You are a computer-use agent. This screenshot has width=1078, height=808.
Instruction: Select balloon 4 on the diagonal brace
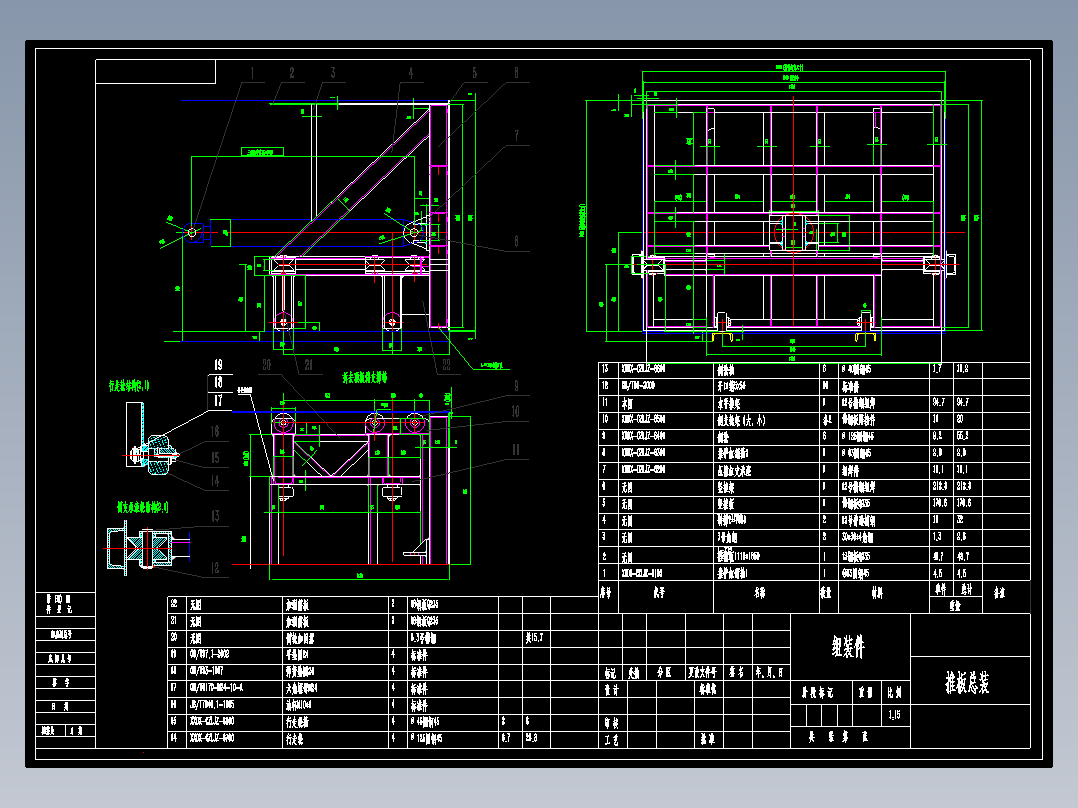coord(410,73)
